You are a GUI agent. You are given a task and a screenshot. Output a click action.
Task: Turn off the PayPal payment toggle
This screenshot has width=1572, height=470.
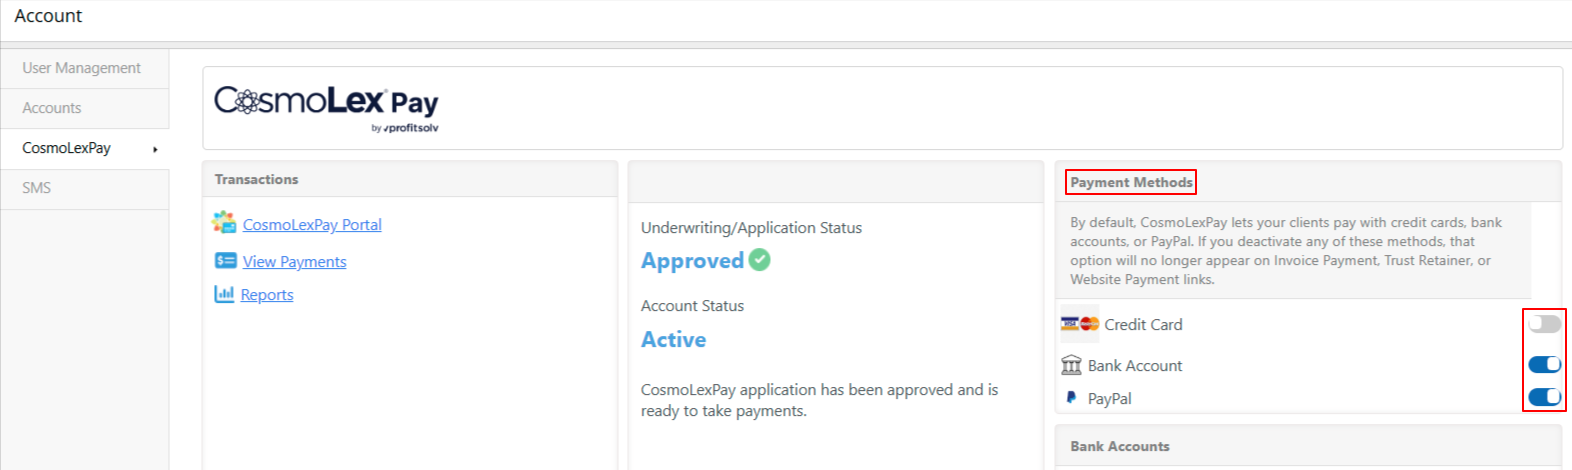1544,397
